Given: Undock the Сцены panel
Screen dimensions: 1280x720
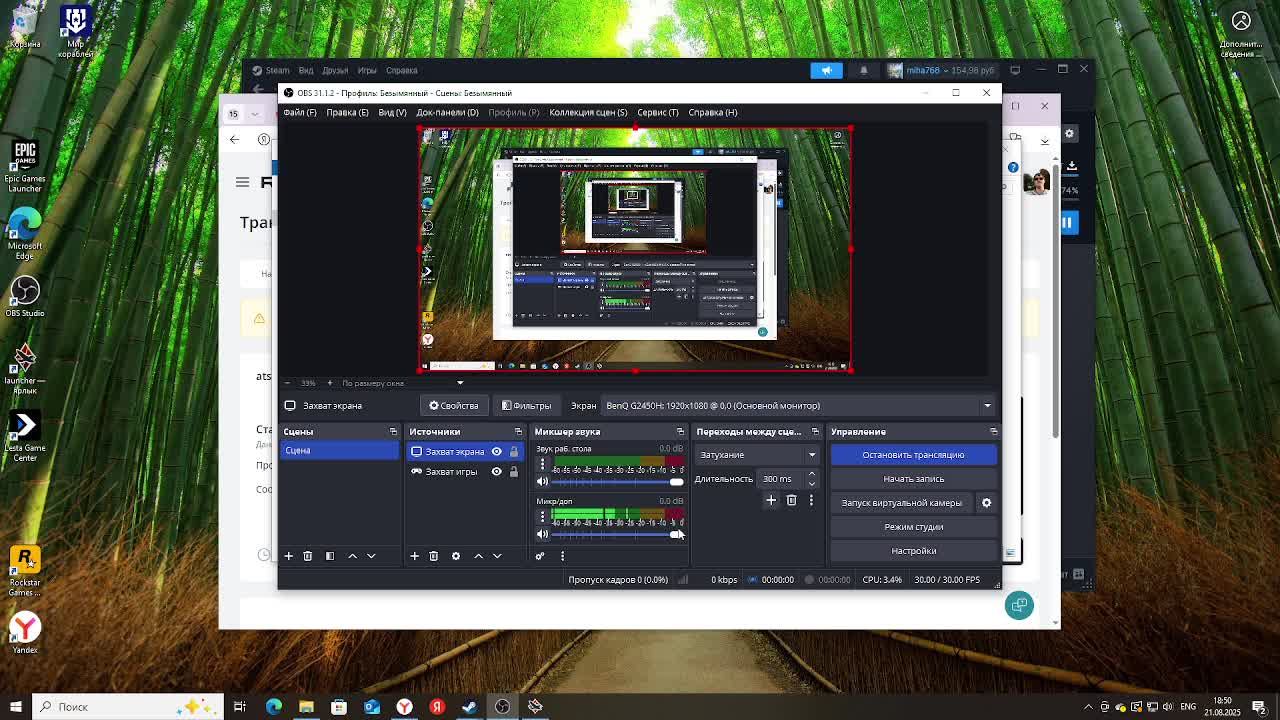Looking at the screenshot, I should 393,432.
